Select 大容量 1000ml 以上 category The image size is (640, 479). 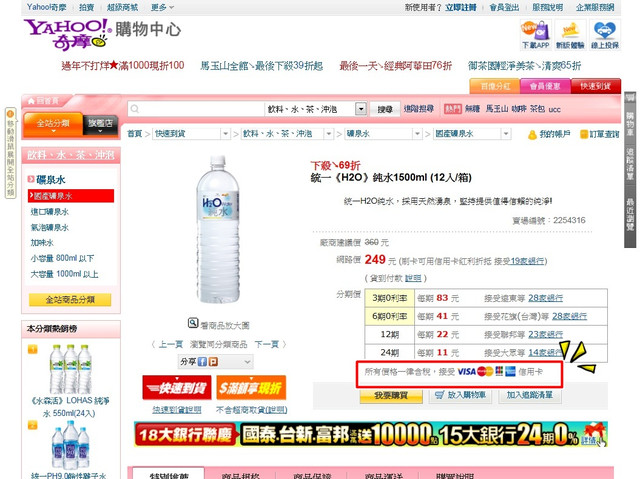(x=64, y=274)
